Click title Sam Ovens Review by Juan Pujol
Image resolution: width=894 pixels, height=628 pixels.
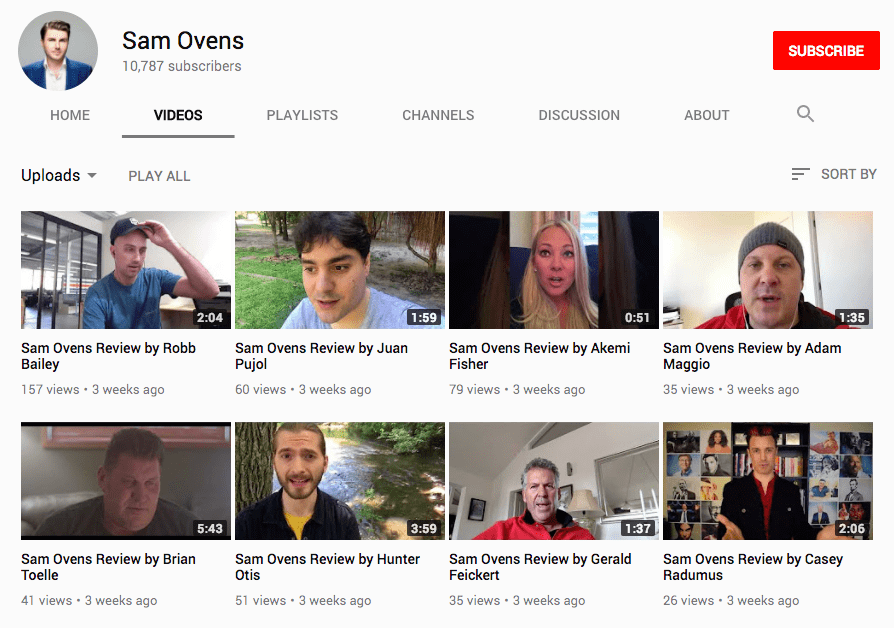point(322,356)
